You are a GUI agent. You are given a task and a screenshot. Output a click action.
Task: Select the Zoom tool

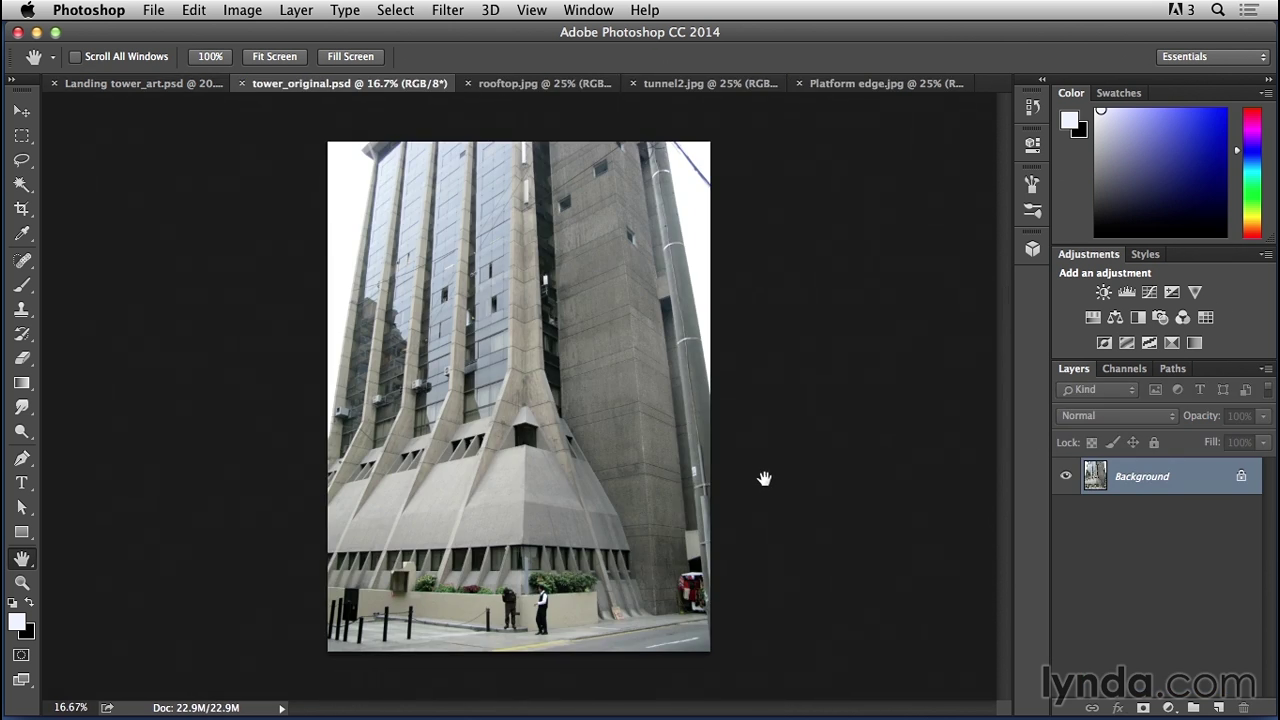(22, 583)
